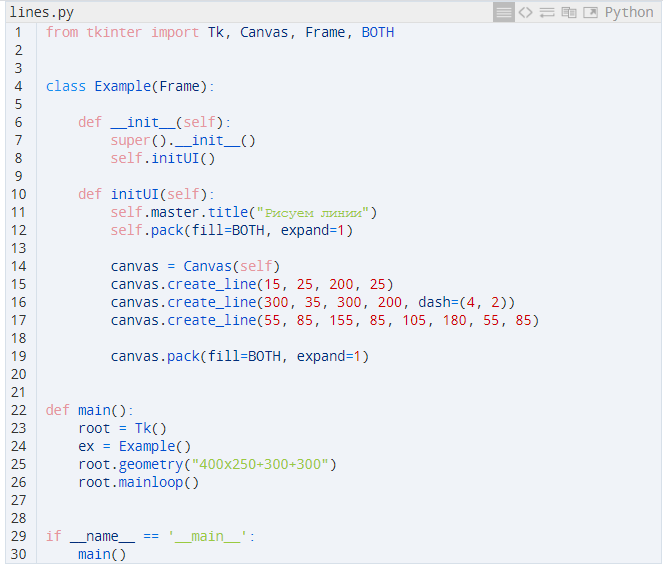
Task: Open code in new window icon
Action: (x=590, y=12)
